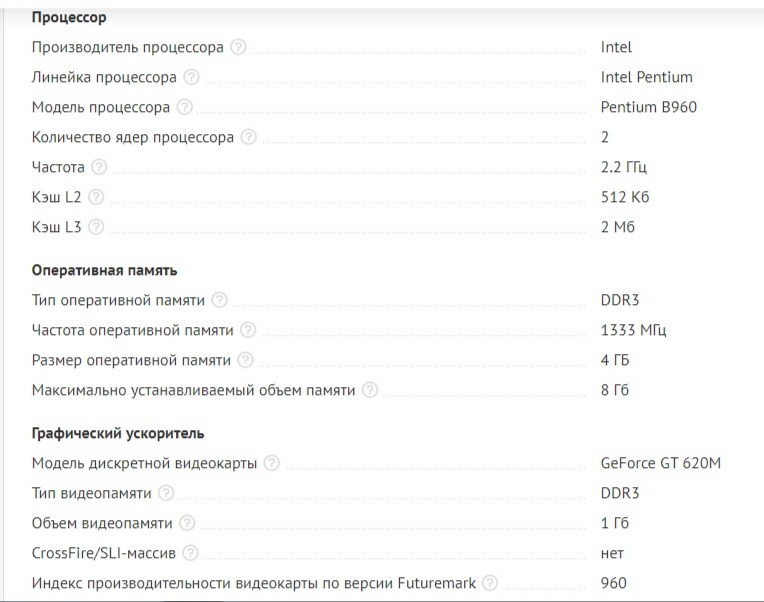The image size is (764, 602).
Task: Click question icon beside Модель дискретной видеокарты
Action: (271, 463)
